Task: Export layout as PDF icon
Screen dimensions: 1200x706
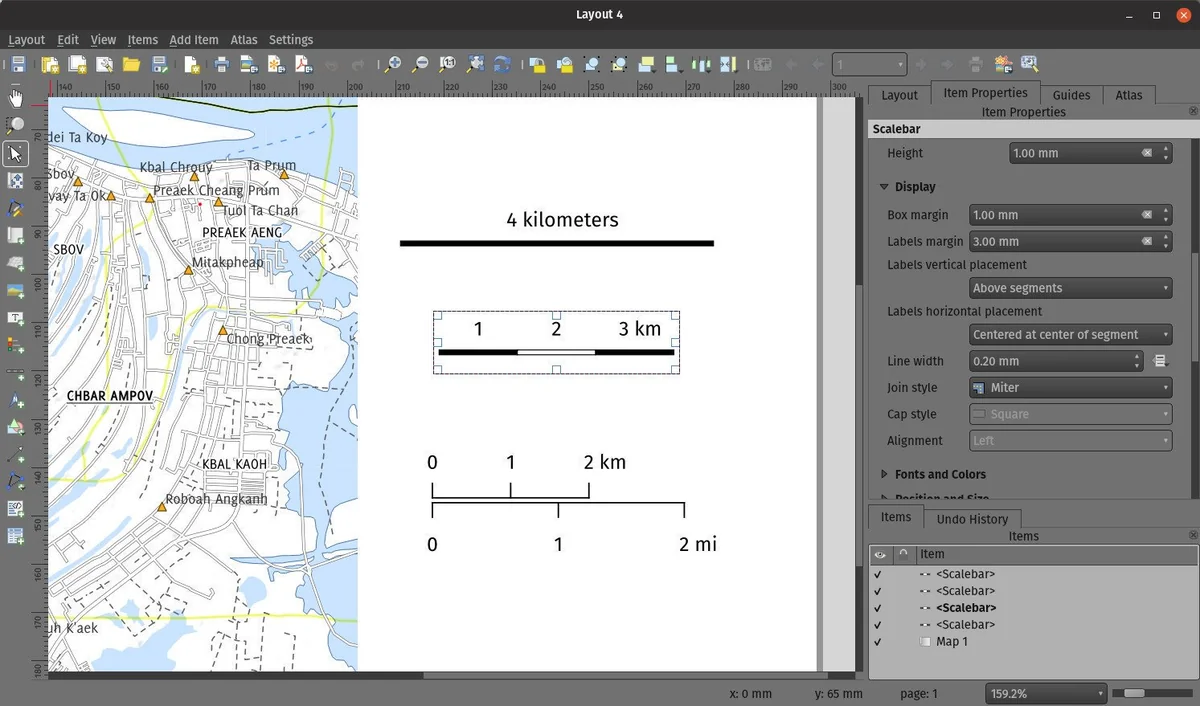Action: (x=304, y=65)
